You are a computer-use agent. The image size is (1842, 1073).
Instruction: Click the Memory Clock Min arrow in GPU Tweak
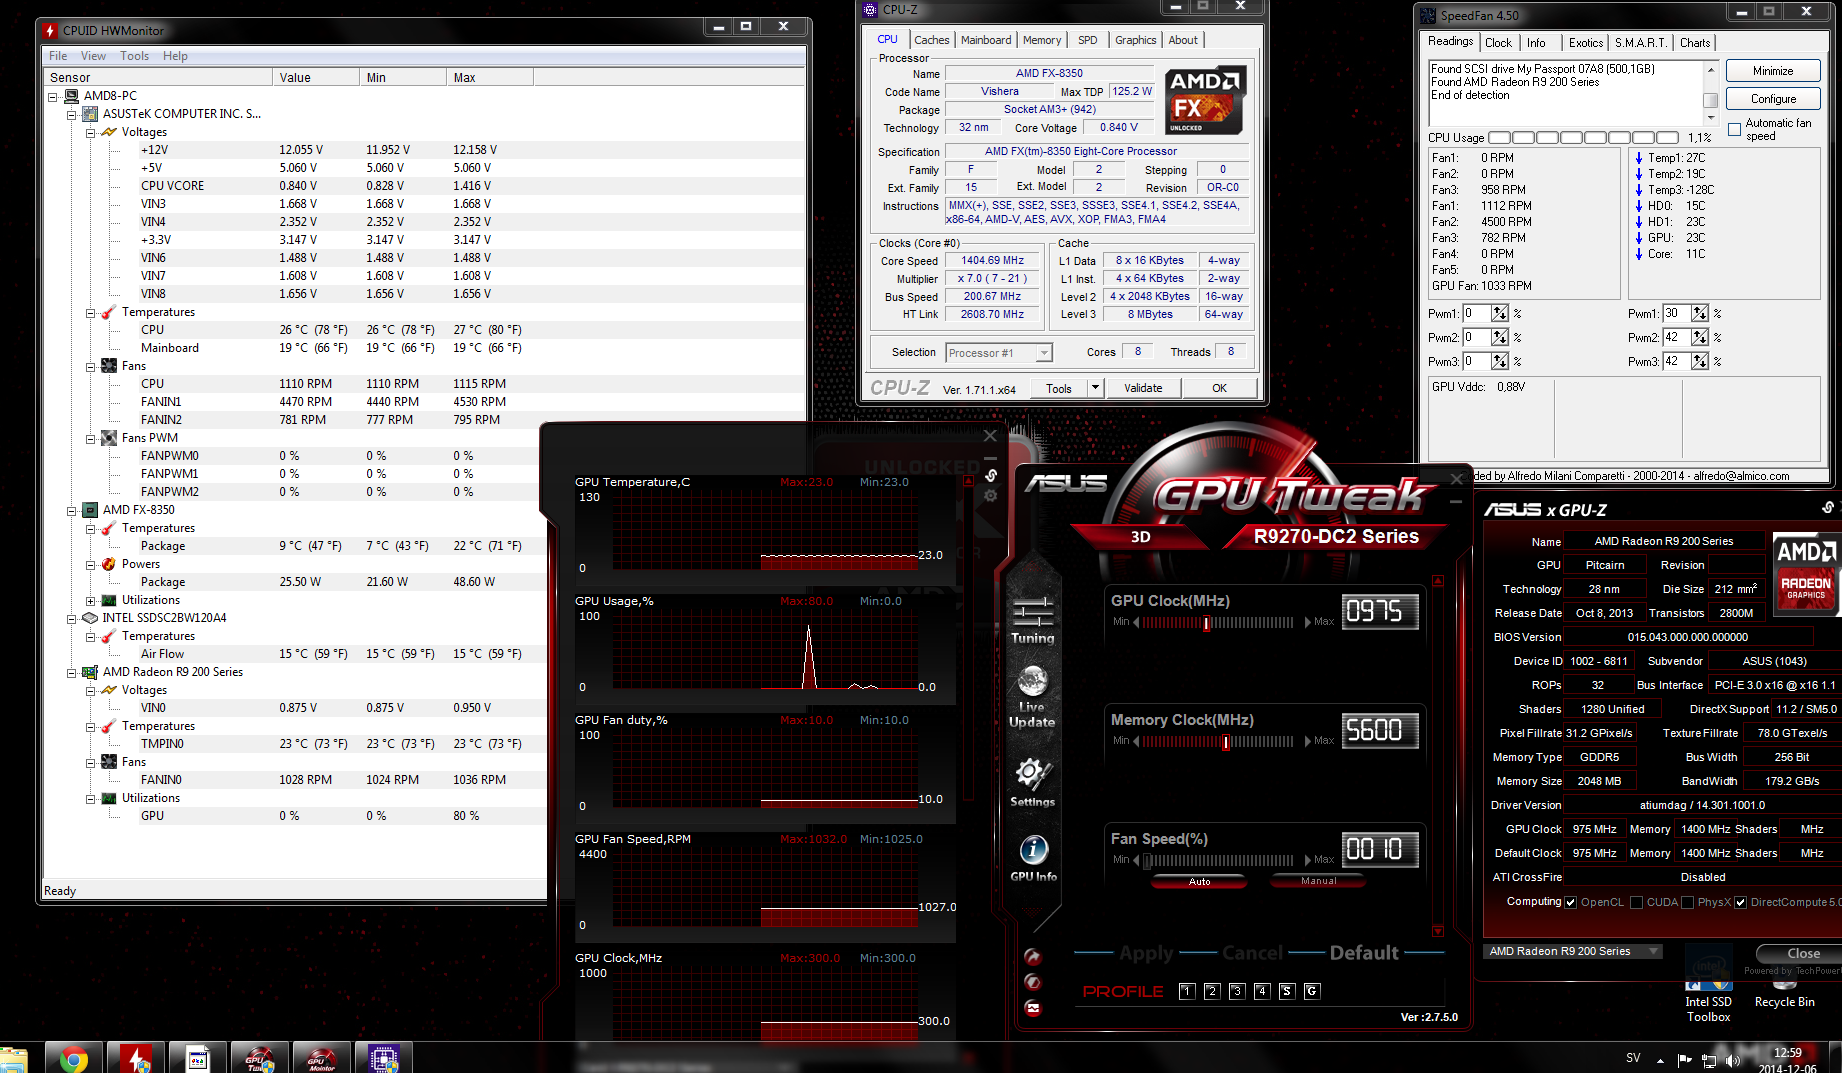1136,741
